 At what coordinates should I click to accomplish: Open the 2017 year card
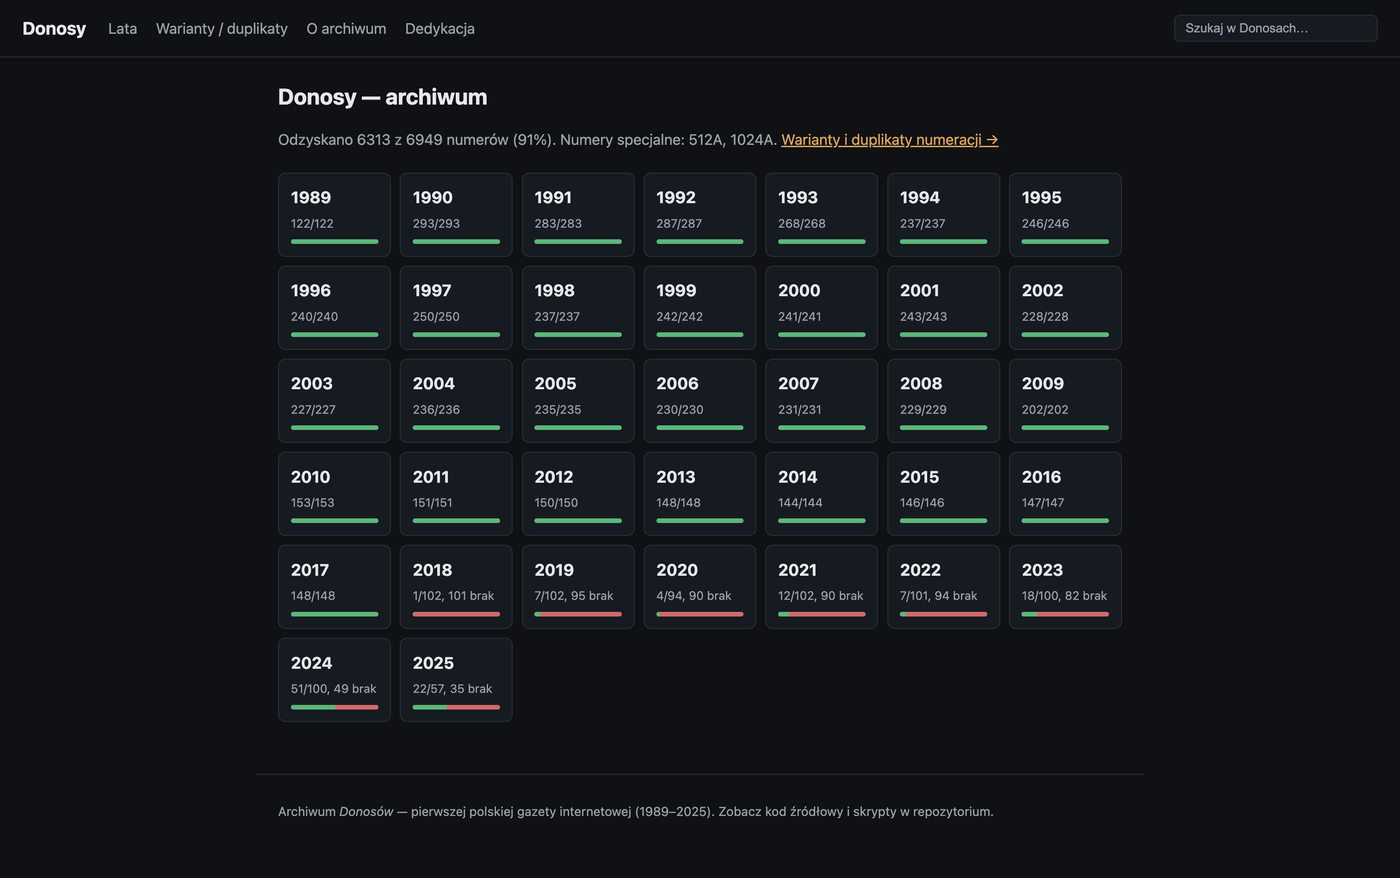pos(334,587)
